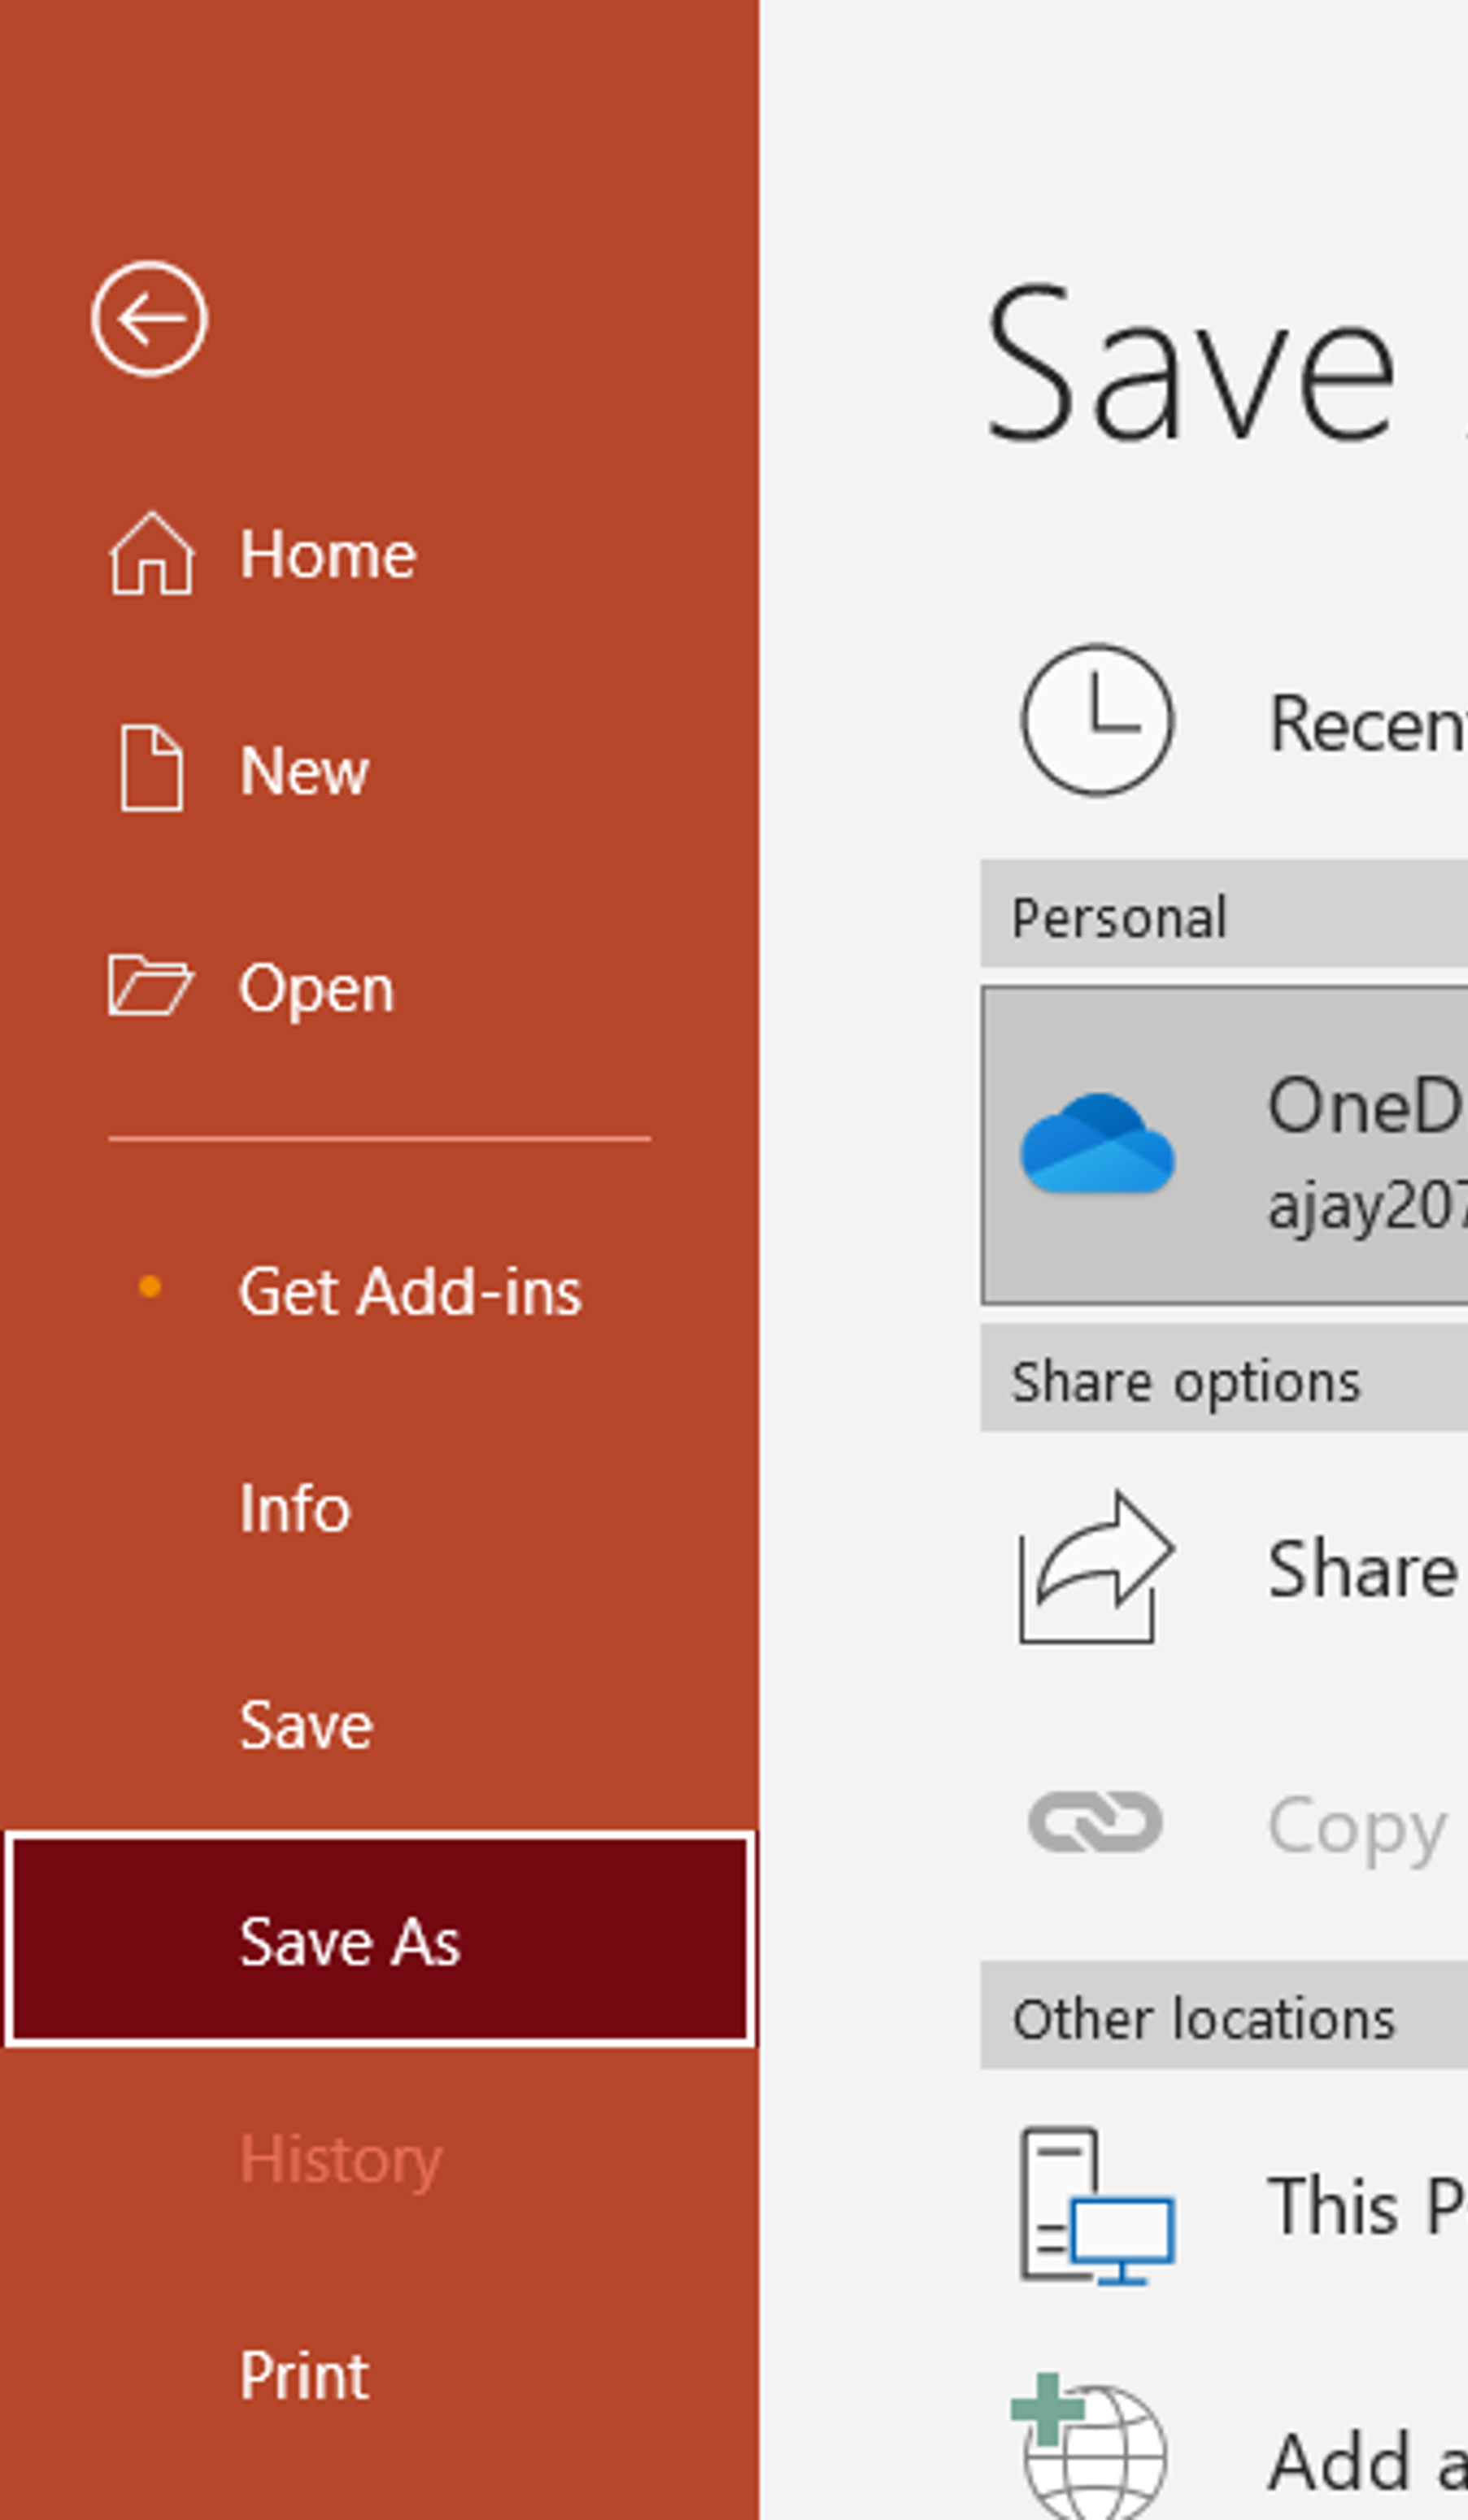This screenshot has height=2520, width=1468.
Task: Click the Share arrow icon
Action: click(1095, 1567)
